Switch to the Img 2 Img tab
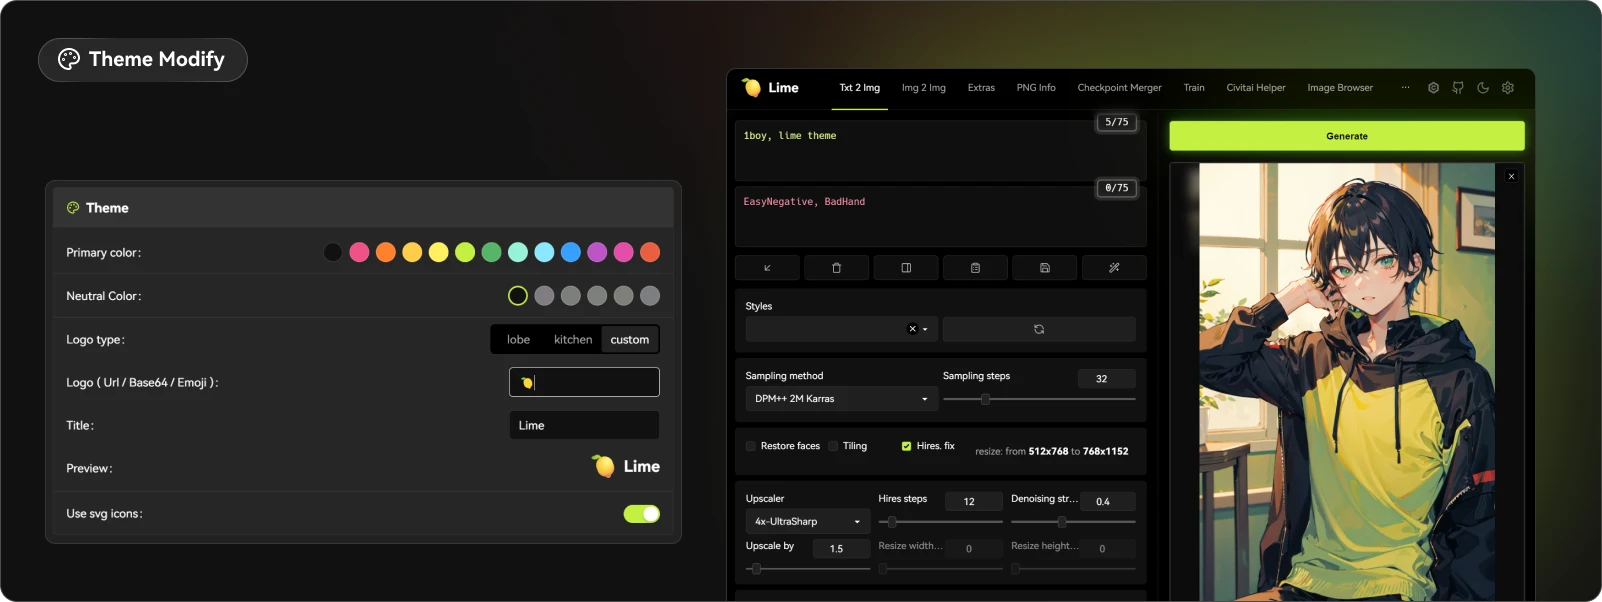 [923, 88]
